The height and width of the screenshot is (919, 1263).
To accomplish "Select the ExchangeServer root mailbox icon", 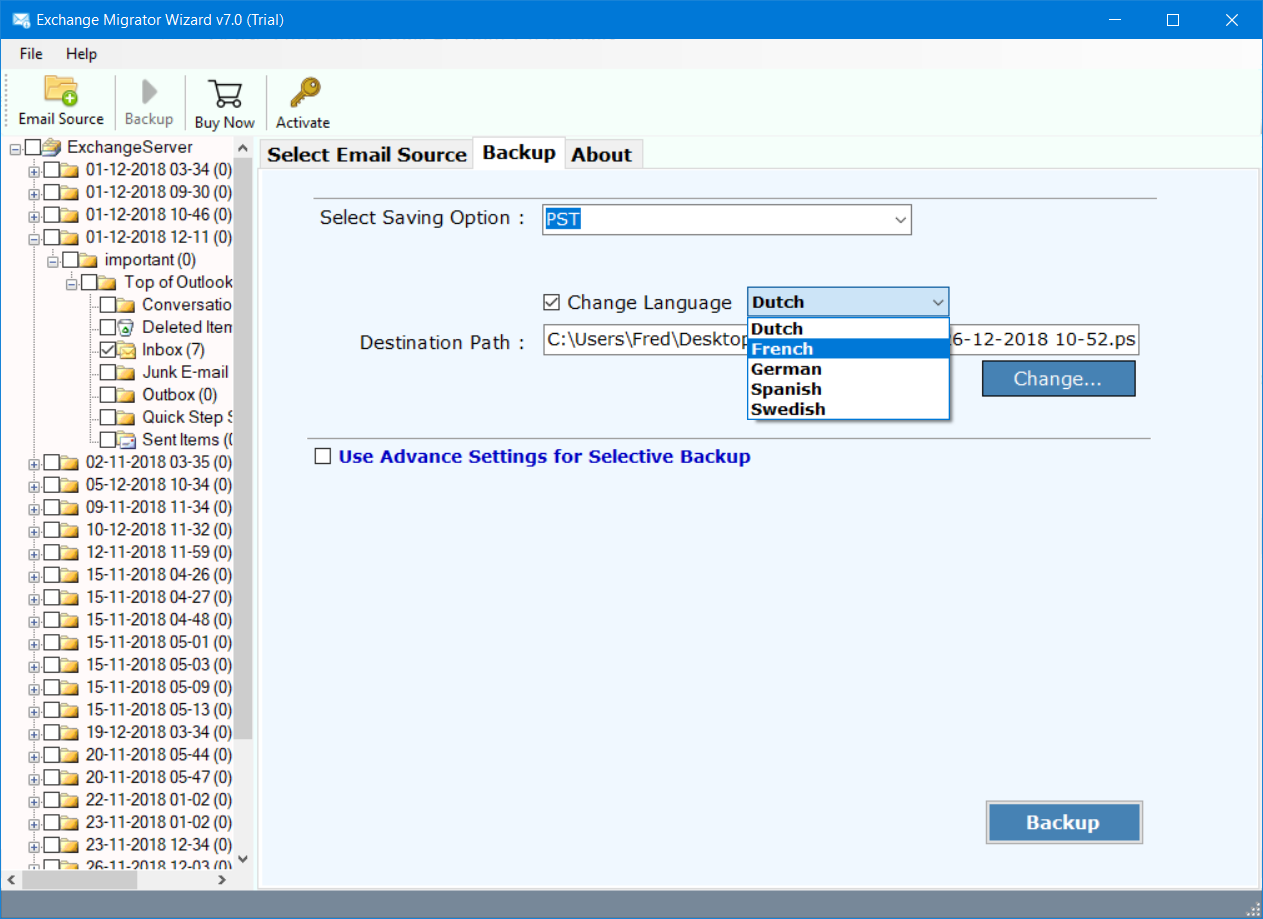I will pos(52,147).
